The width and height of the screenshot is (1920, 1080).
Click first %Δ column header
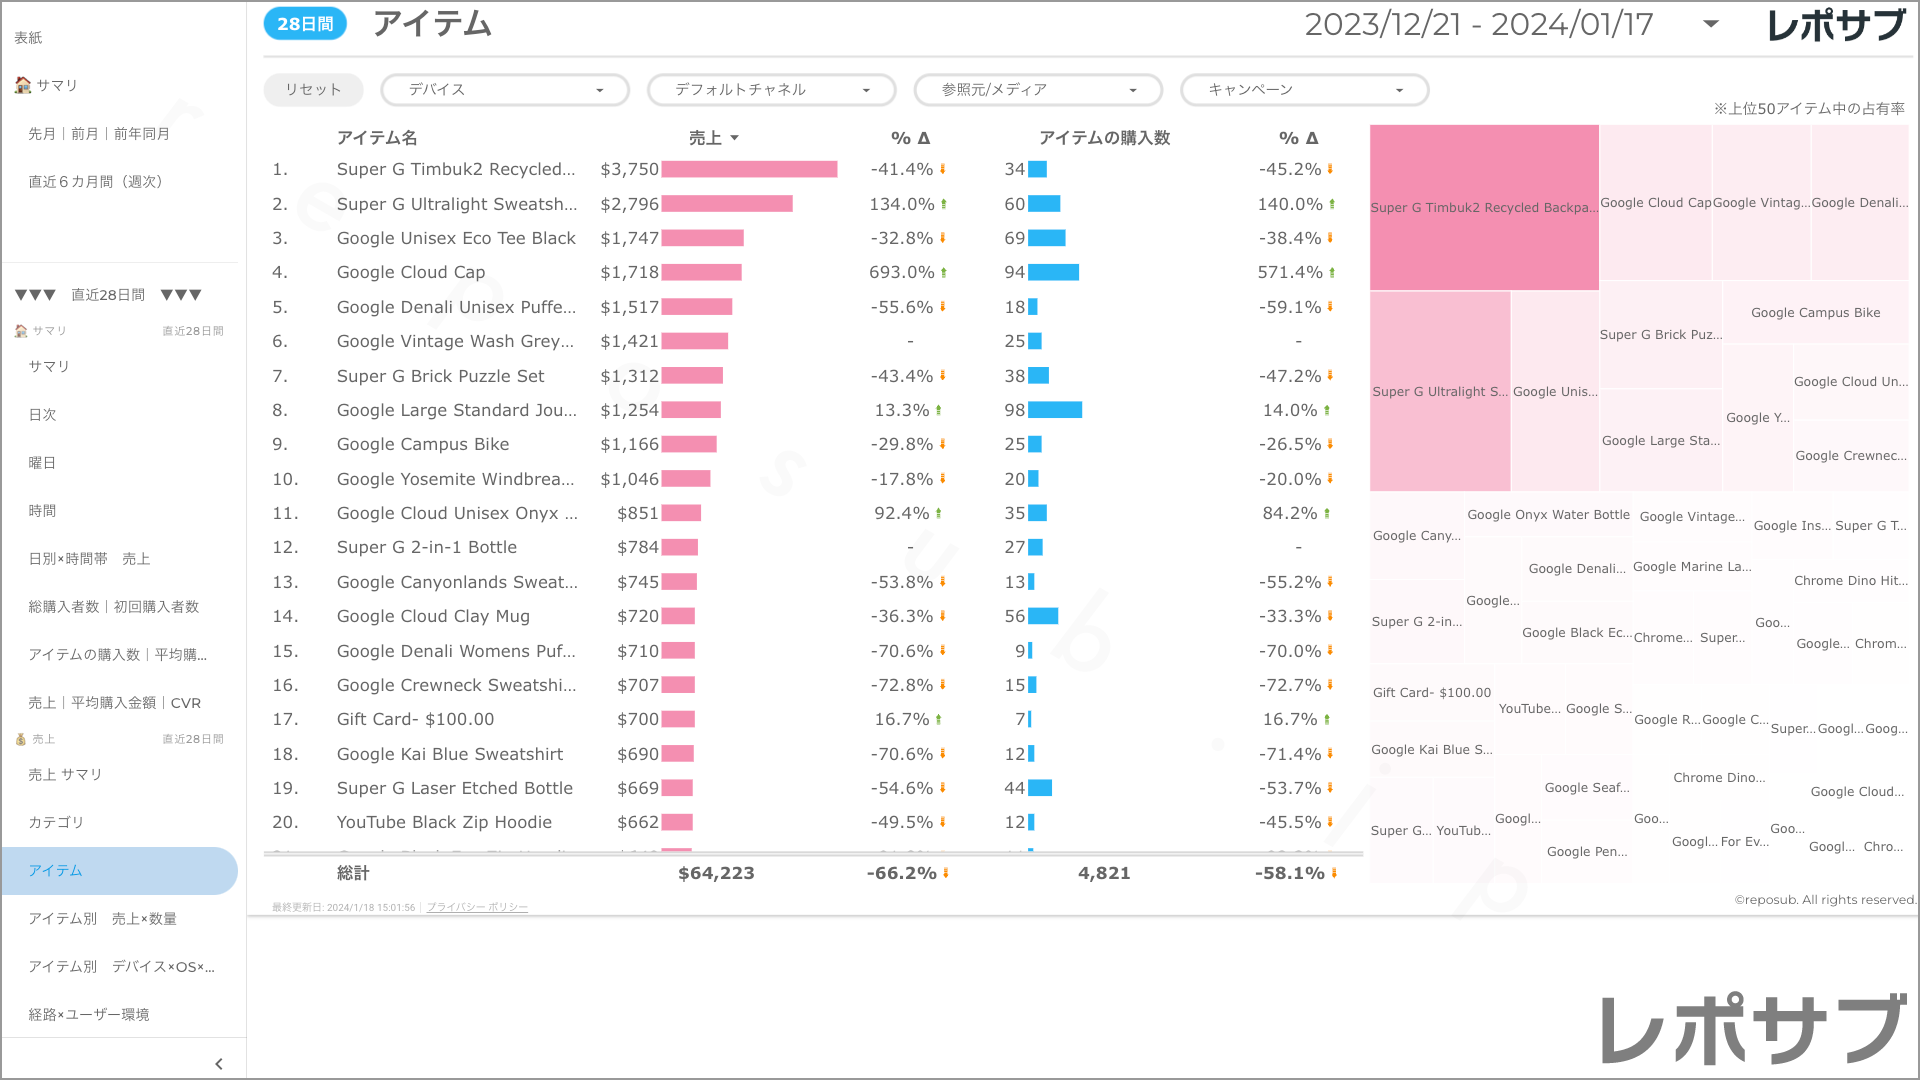click(910, 138)
